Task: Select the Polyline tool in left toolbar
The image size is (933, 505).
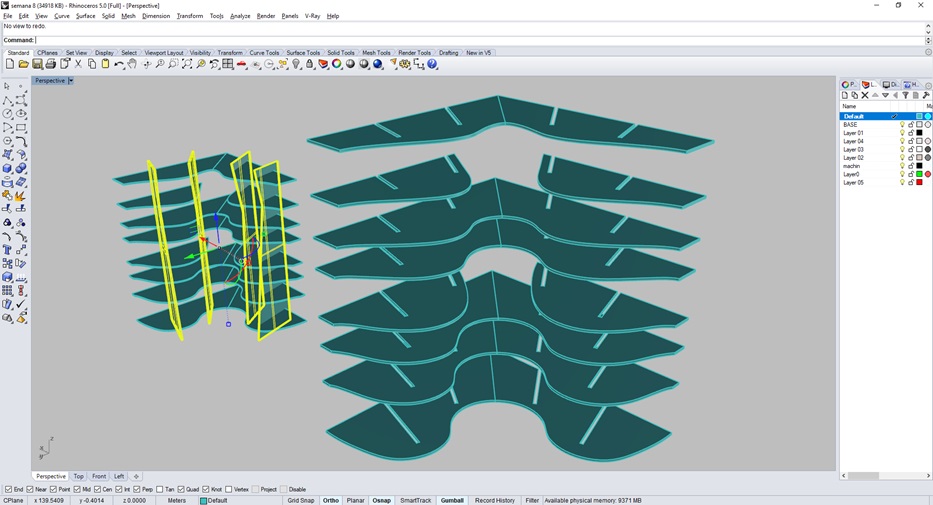Action: pyautogui.click(x=7, y=100)
